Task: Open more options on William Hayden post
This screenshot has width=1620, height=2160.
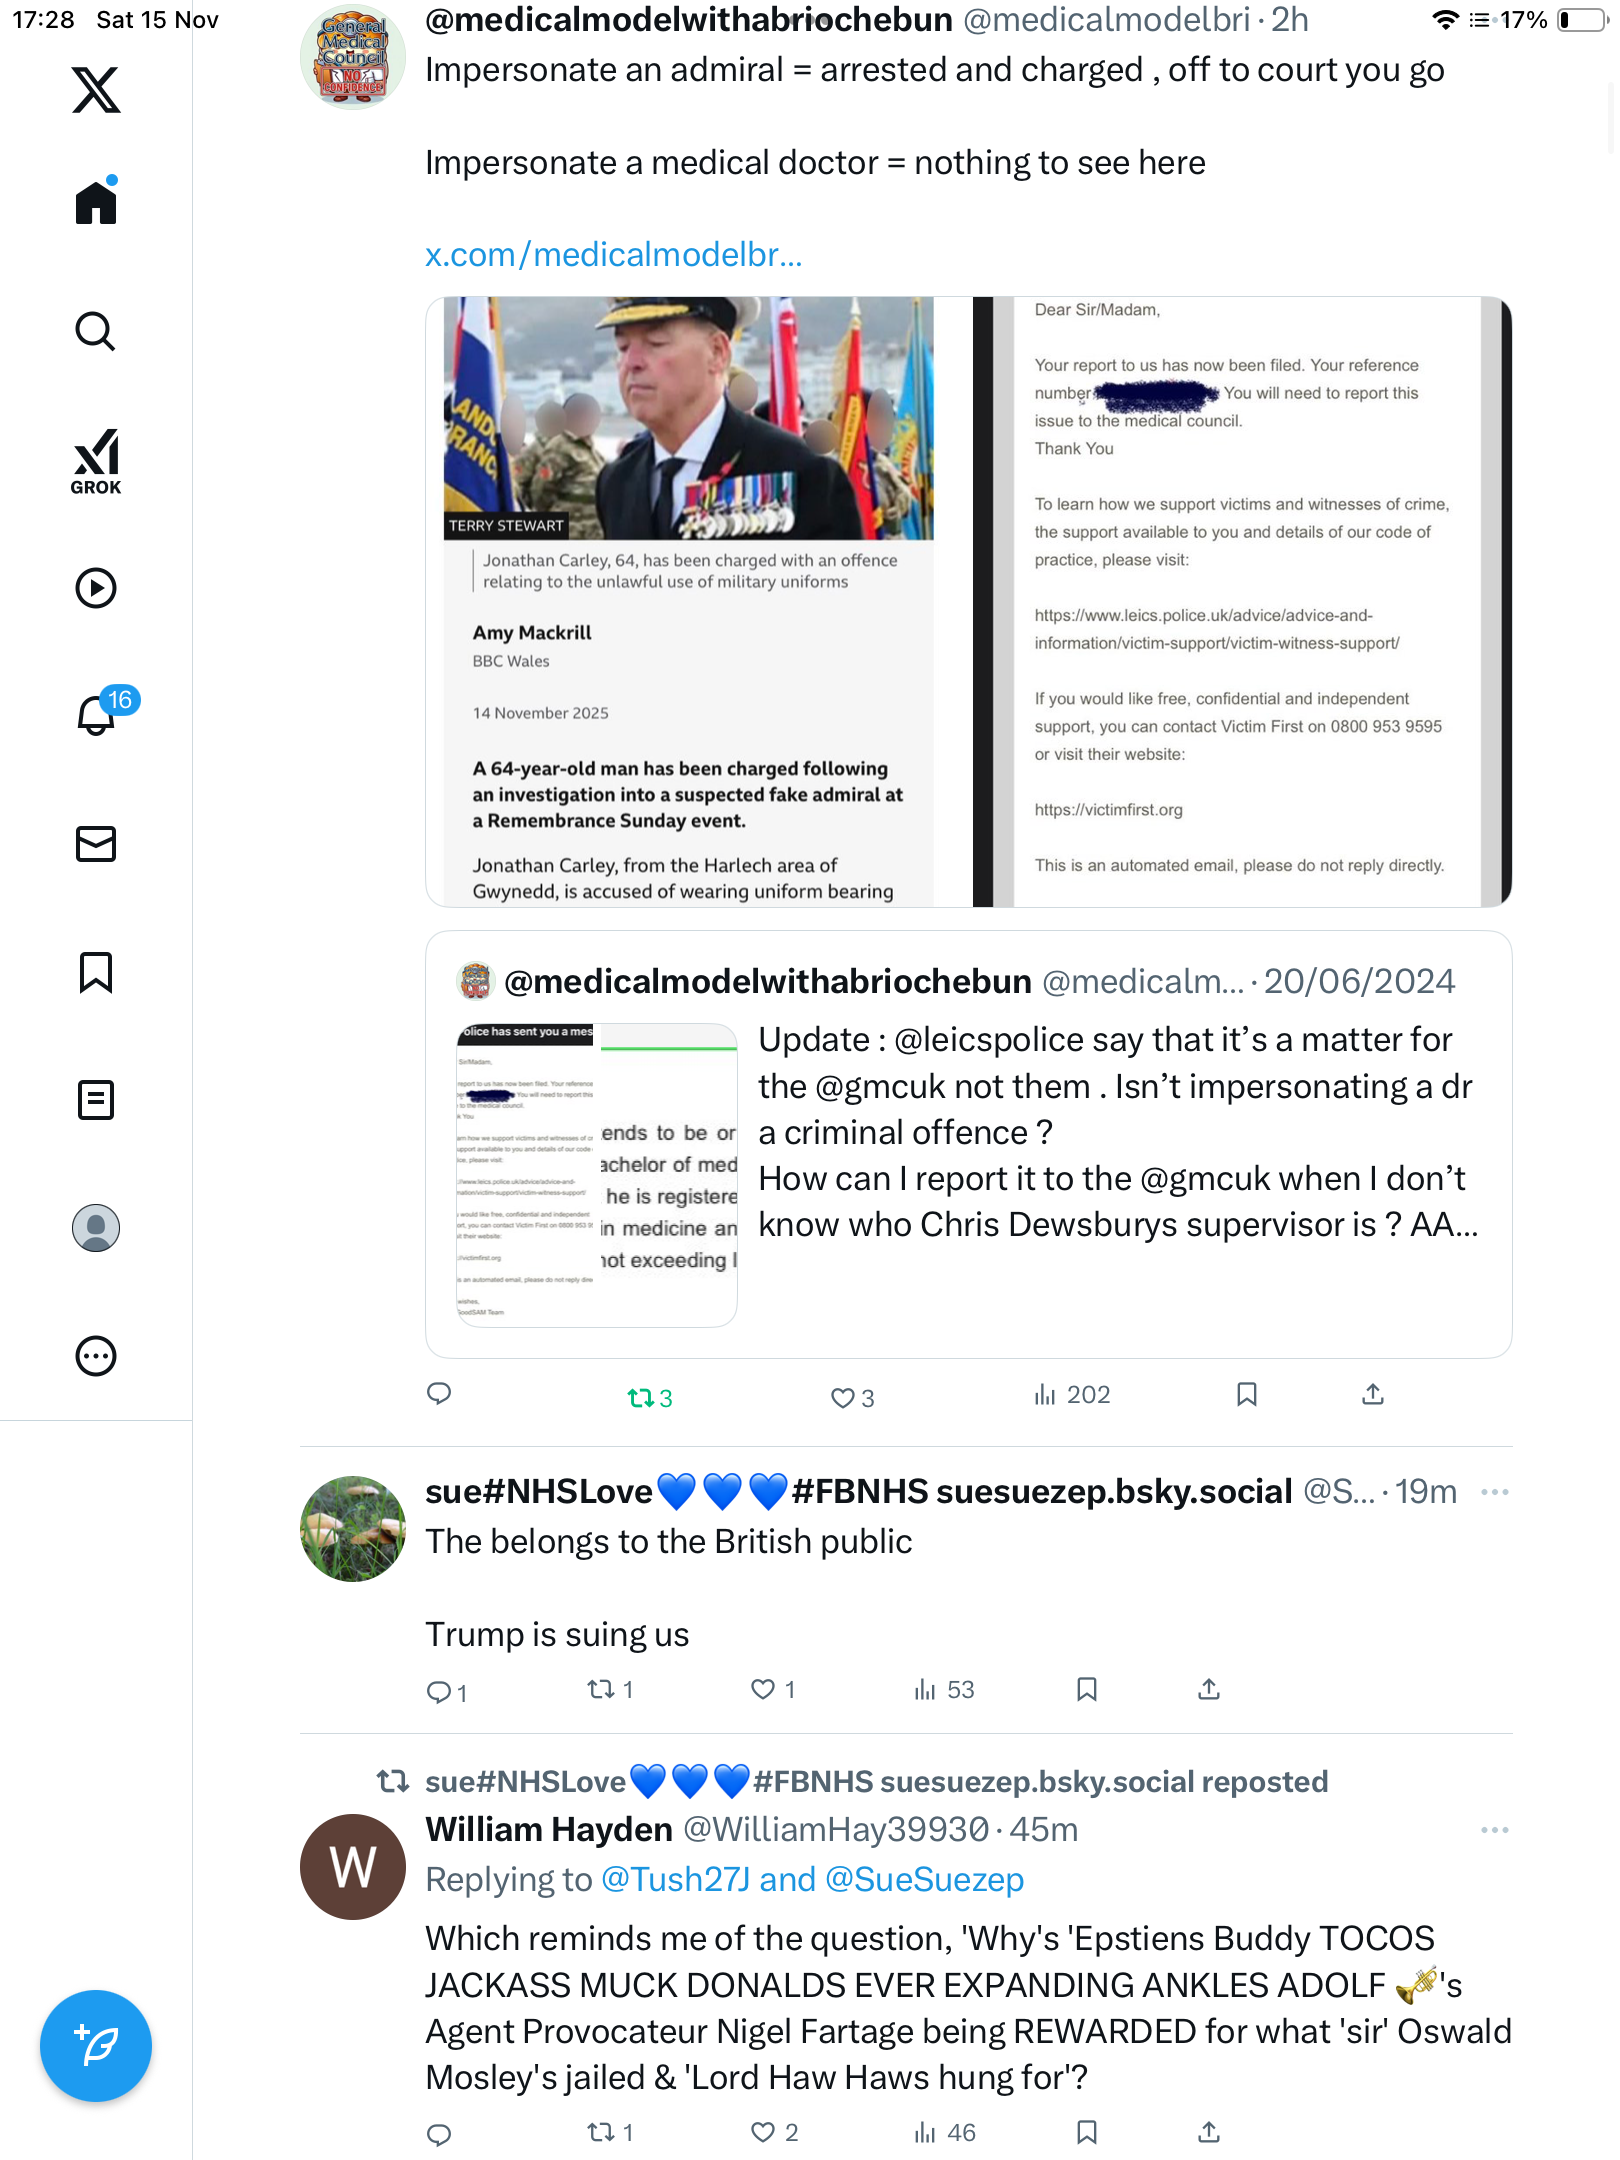Action: [1494, 1830]
